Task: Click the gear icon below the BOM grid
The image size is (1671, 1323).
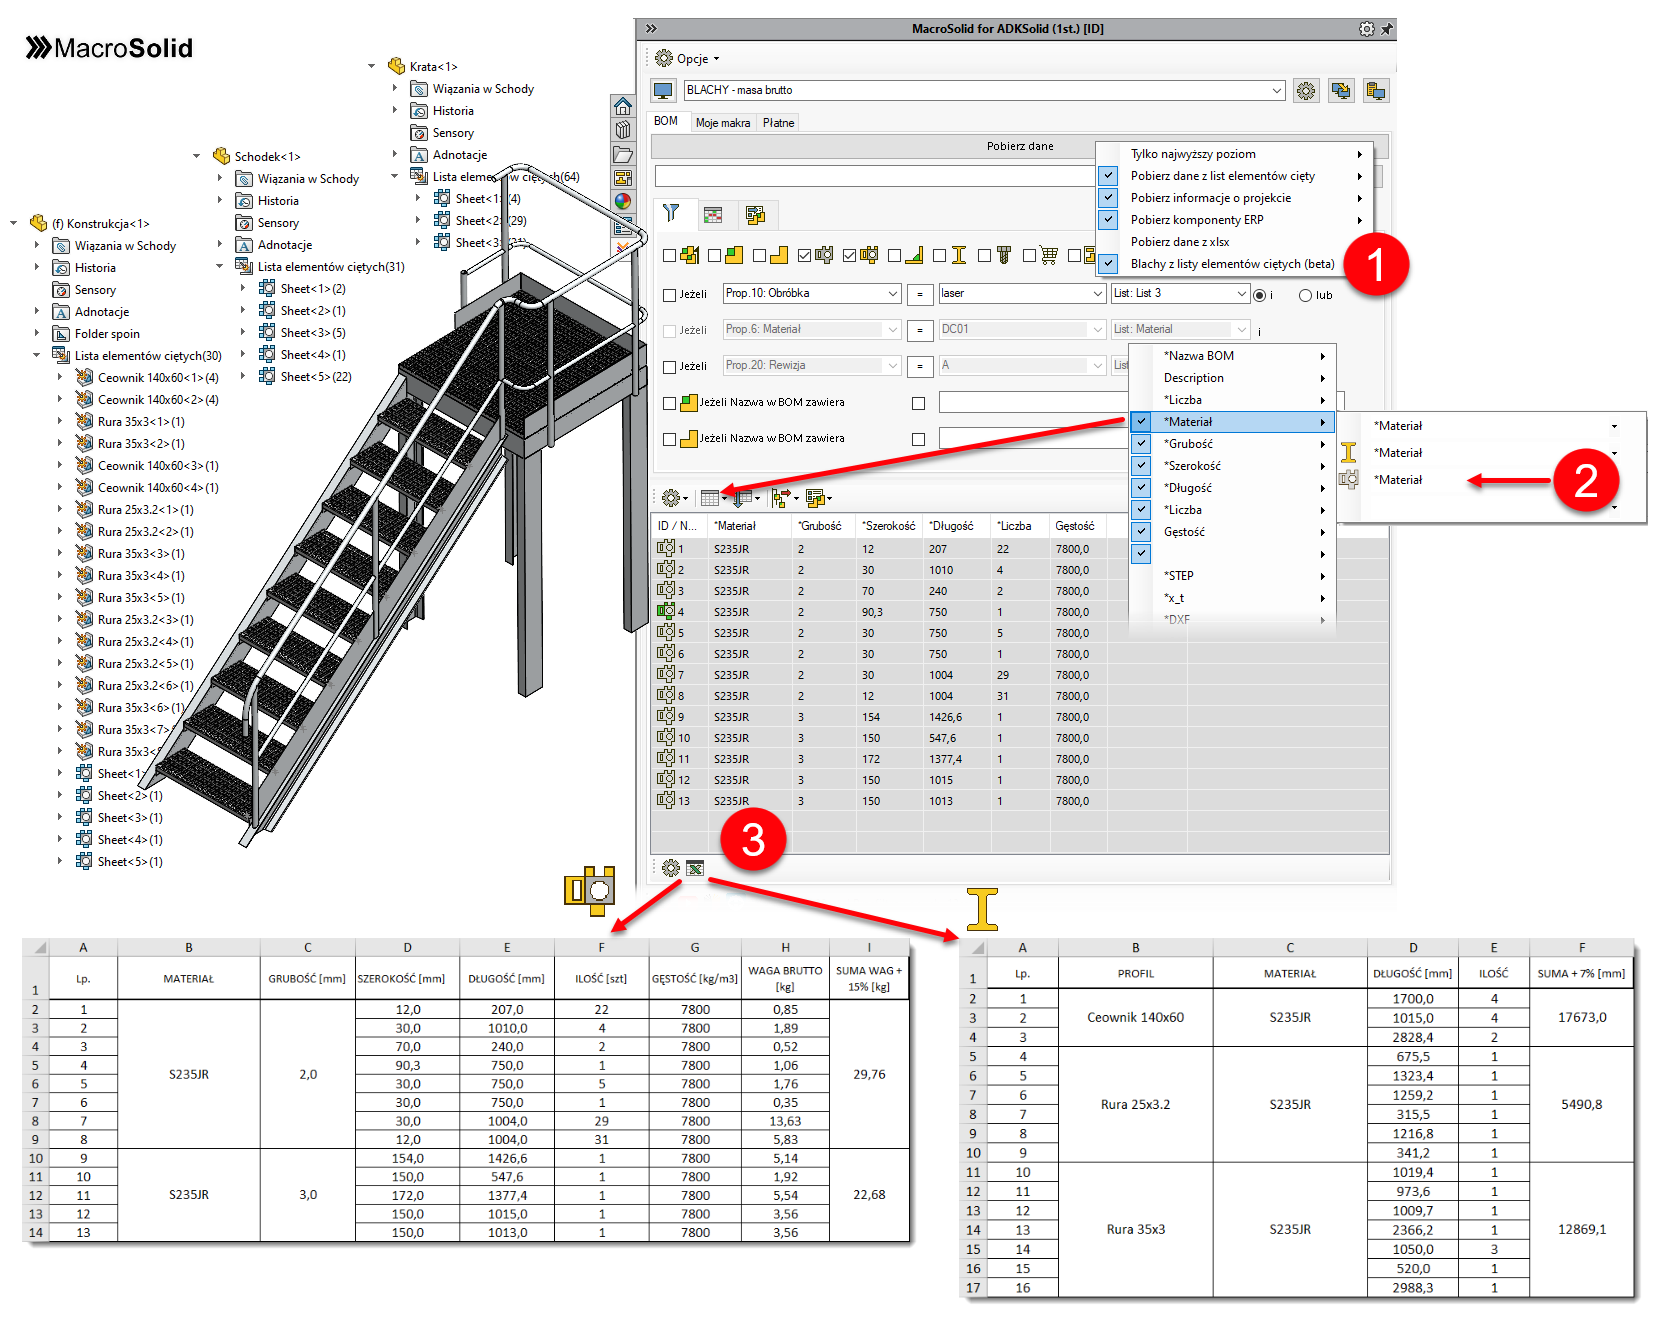Action: coord(671,868)
